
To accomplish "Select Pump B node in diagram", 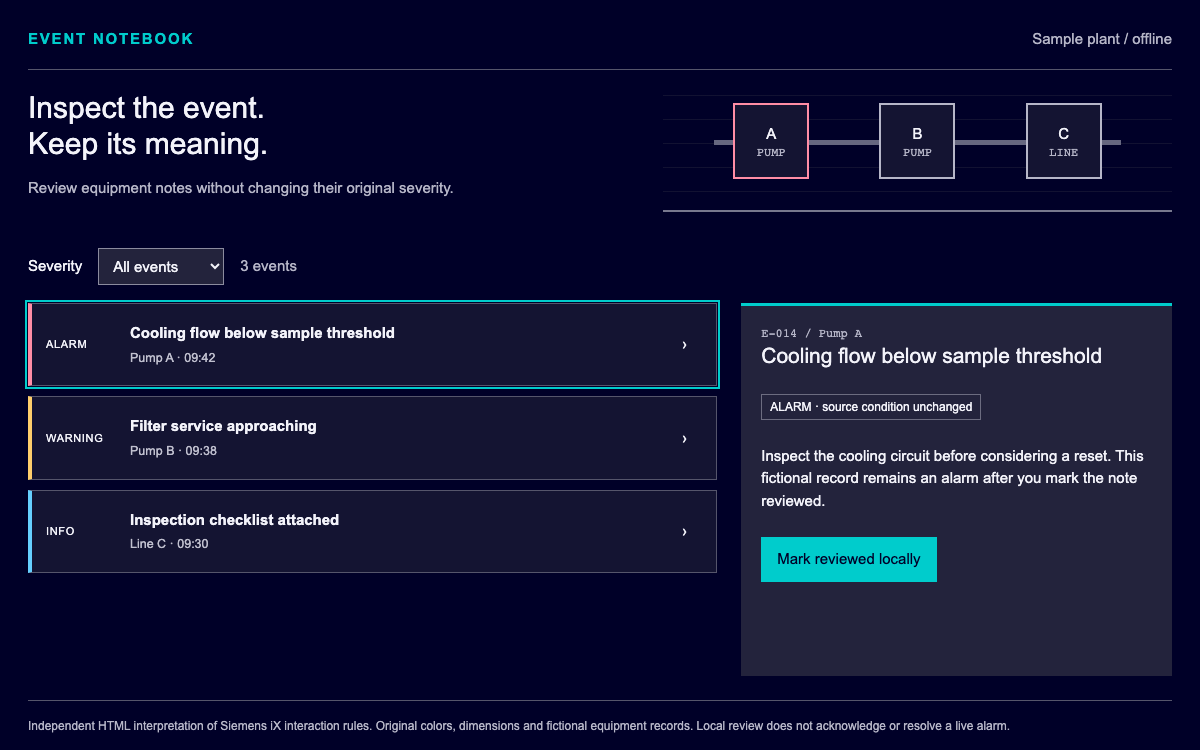I will coord(917,141).
